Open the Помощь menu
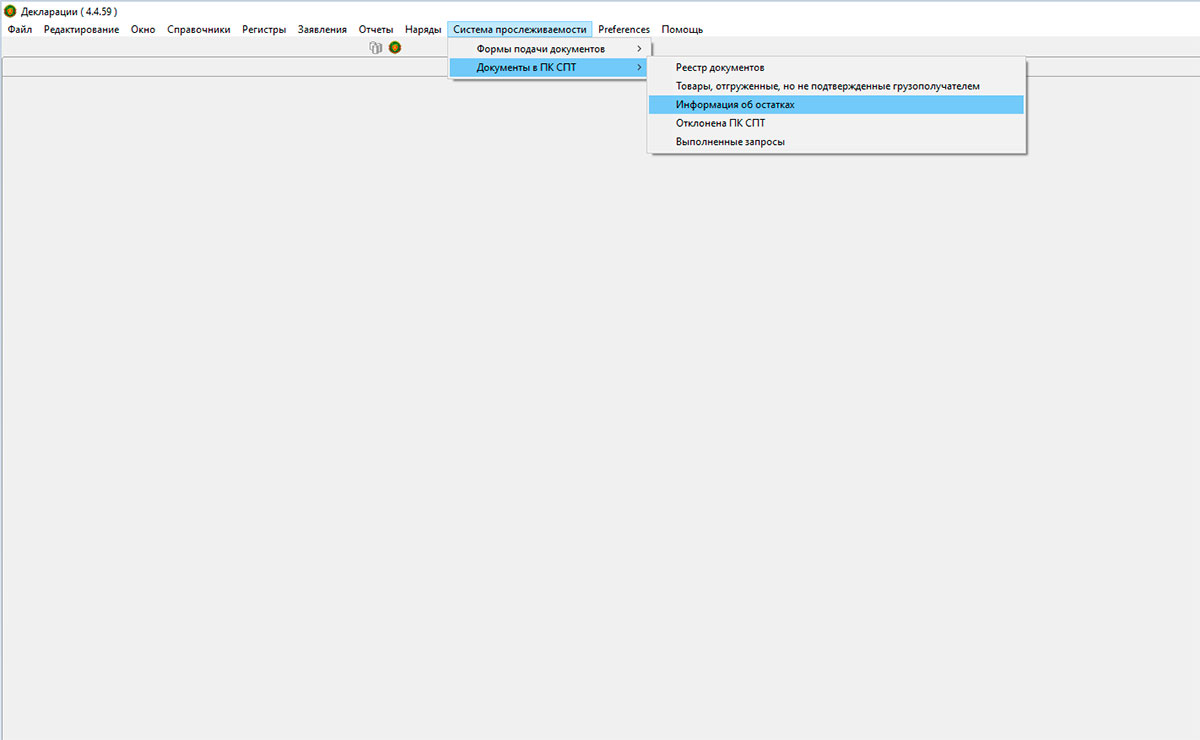1200x740 pixels. coord(682,29)
